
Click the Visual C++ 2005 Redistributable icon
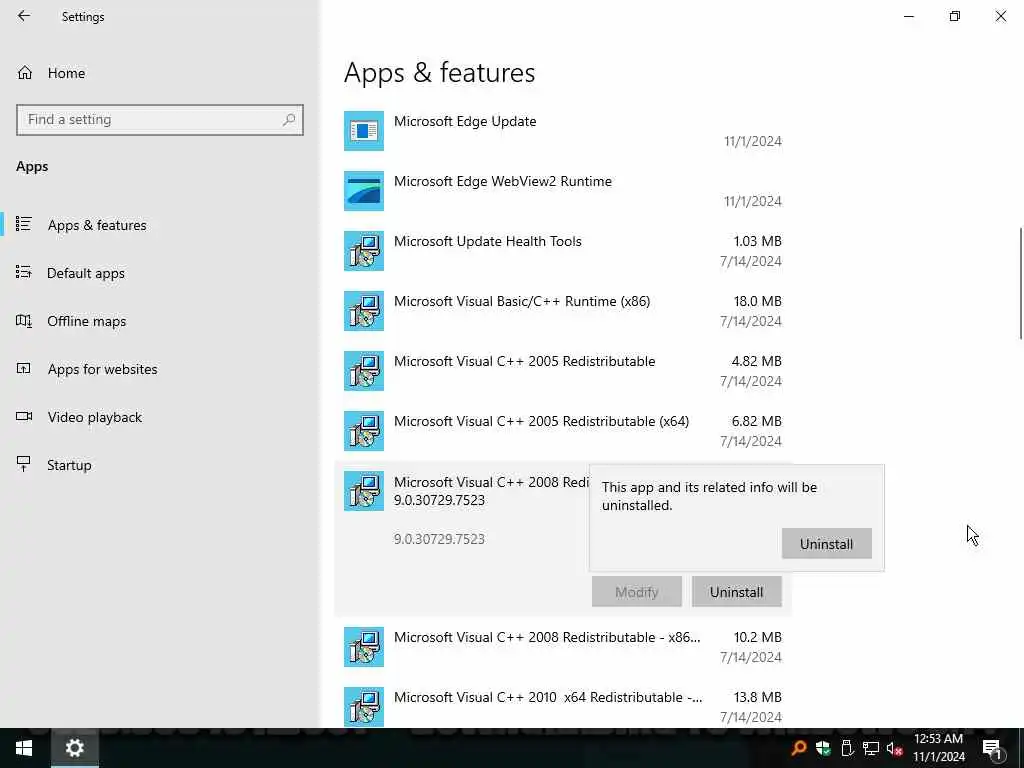[364, 371]
